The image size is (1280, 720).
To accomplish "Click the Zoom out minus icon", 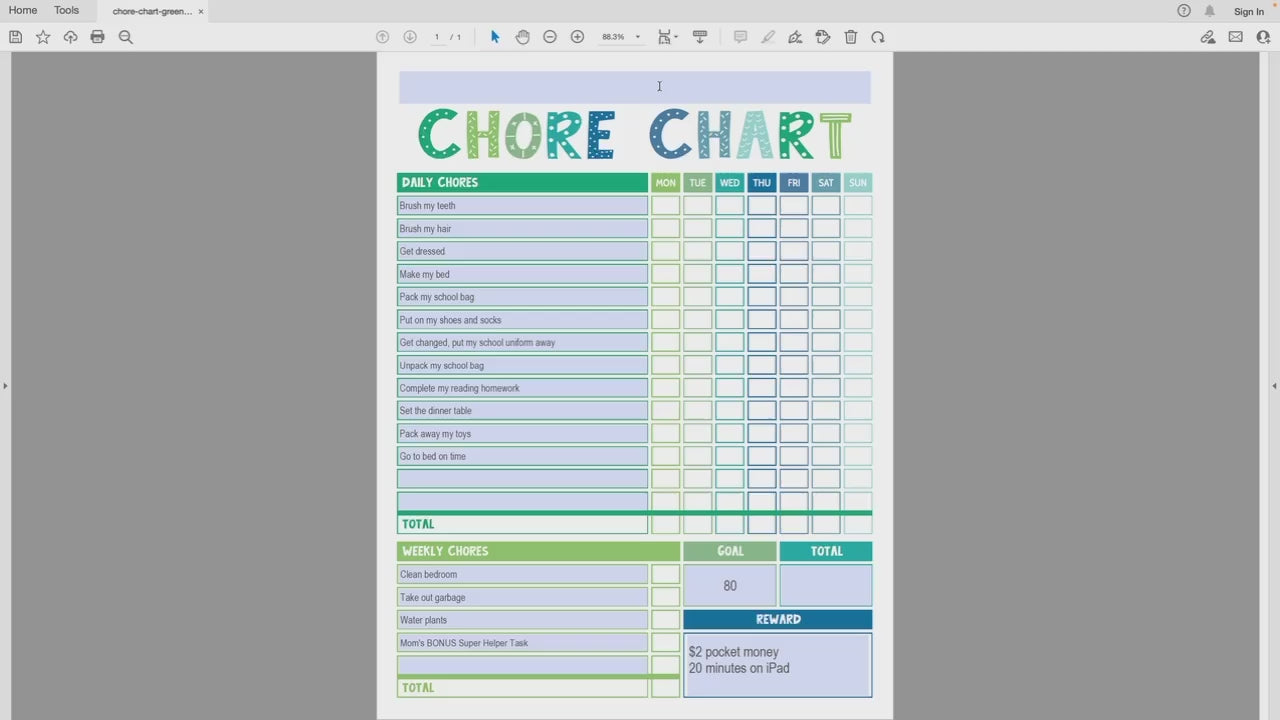I will point(549,37).
